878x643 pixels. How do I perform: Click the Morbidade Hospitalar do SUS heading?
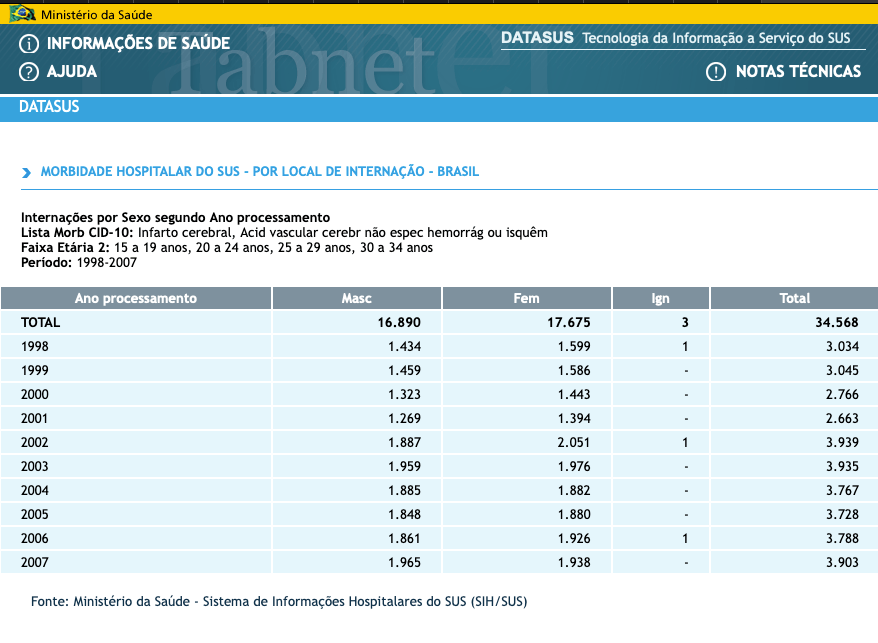click(x=260, y=171)
